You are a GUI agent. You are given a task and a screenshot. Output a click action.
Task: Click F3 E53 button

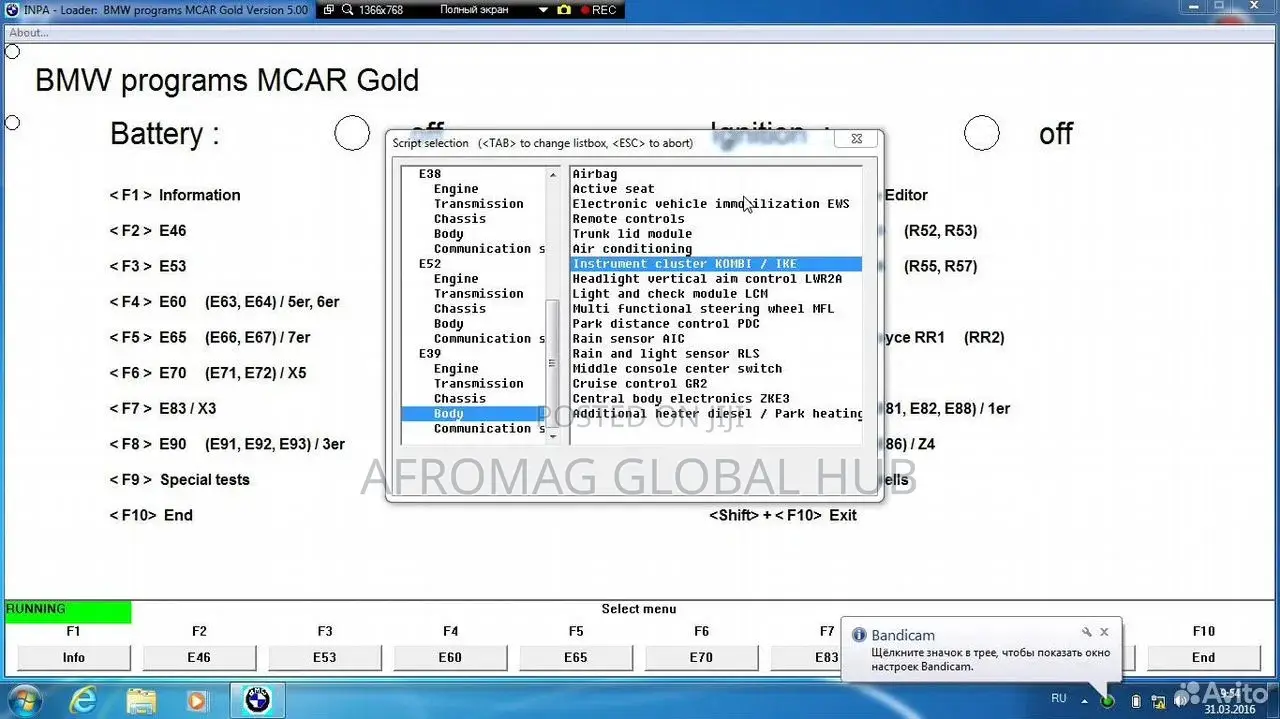325,657
